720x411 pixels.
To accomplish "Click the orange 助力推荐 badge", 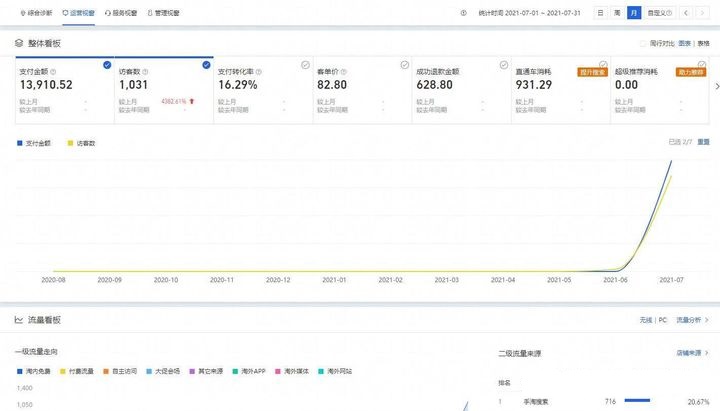I will tap(691, 72).
